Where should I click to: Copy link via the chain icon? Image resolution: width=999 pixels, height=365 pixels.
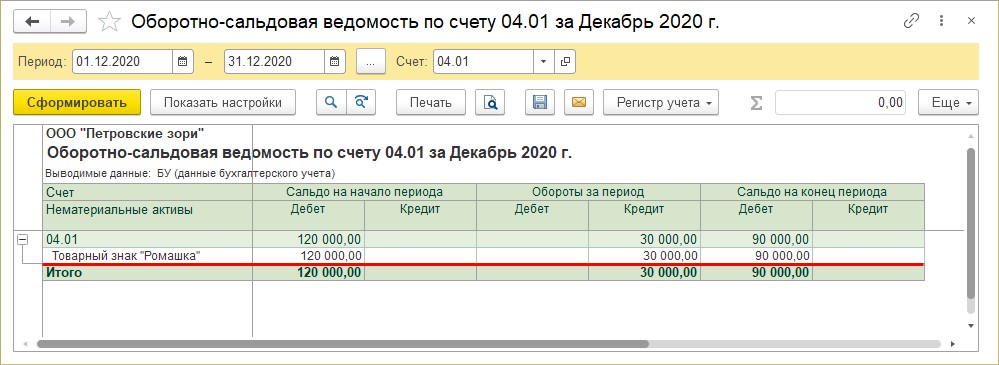coord(911,21)
